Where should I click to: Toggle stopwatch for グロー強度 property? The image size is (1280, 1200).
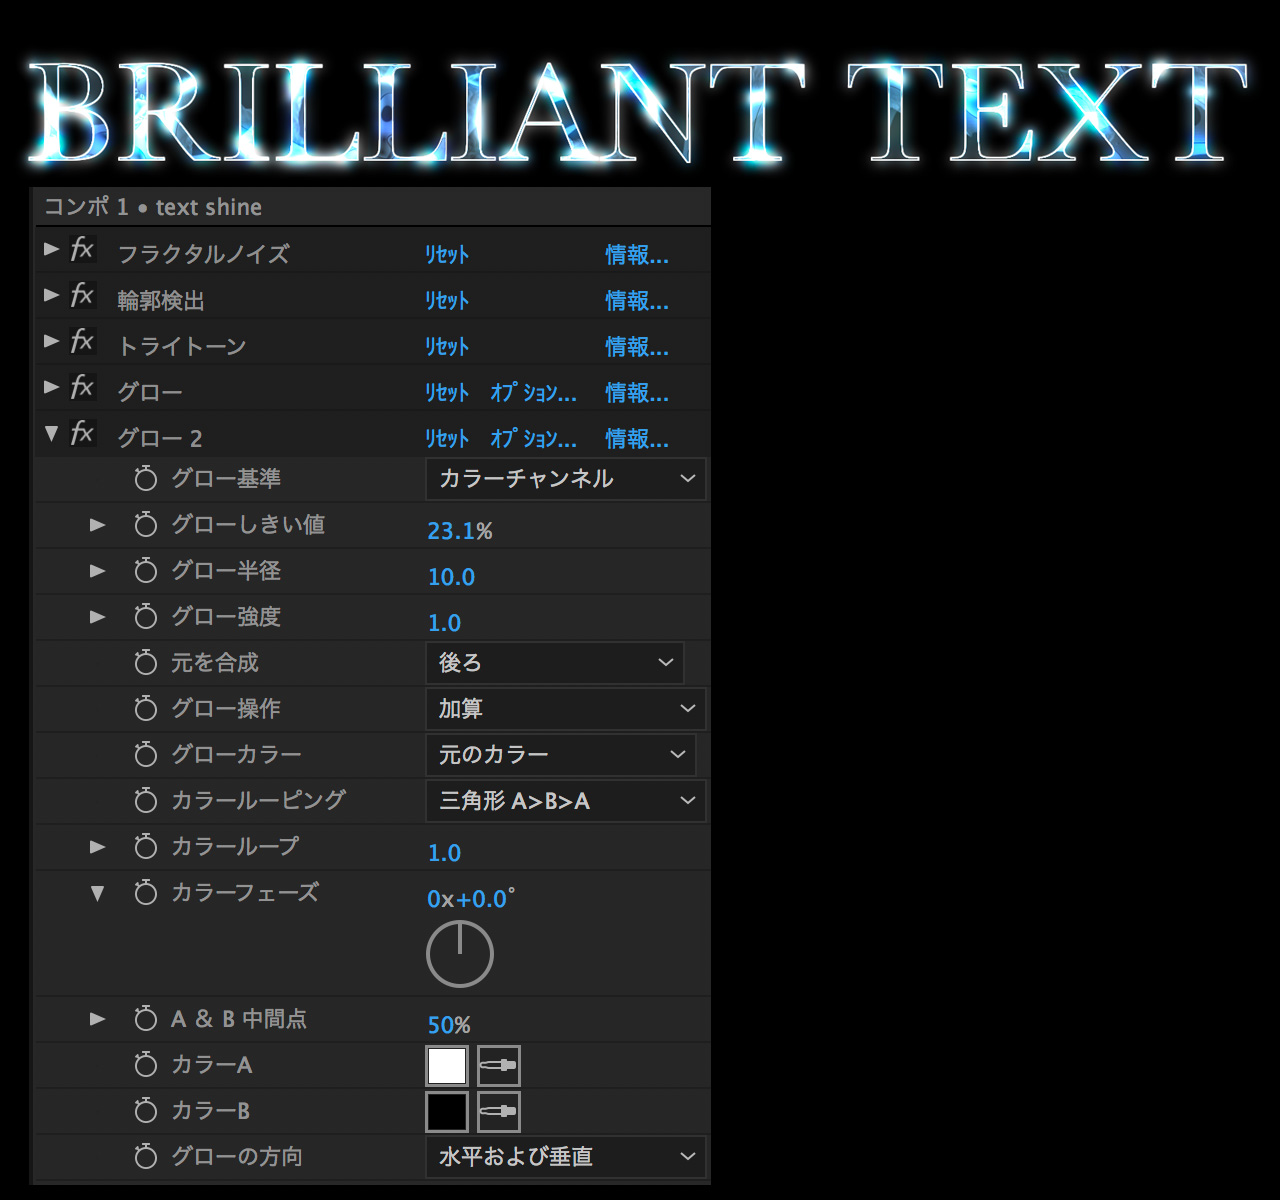pyautogui.click(x=146, y=617)
